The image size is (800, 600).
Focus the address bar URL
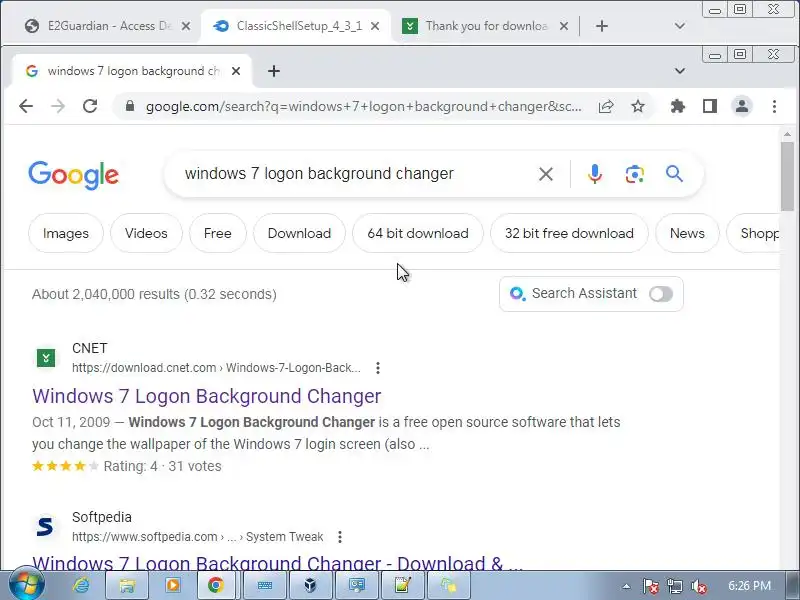click(x=363, y=106)
